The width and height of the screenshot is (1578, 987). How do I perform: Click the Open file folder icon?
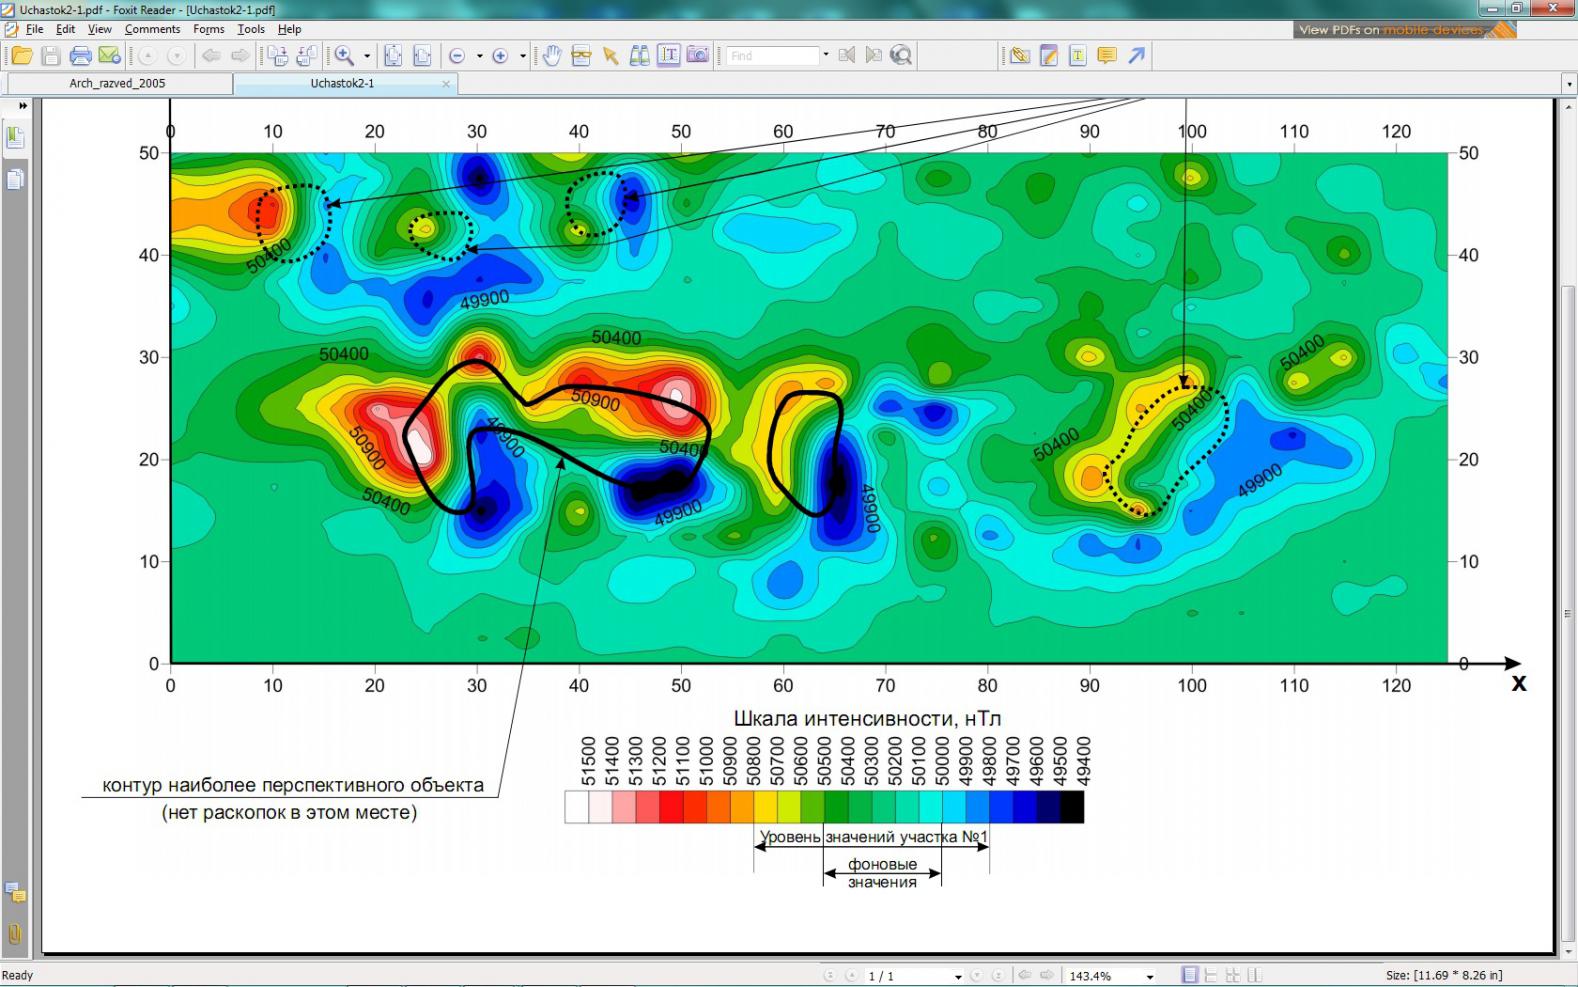tap(22, 56)
